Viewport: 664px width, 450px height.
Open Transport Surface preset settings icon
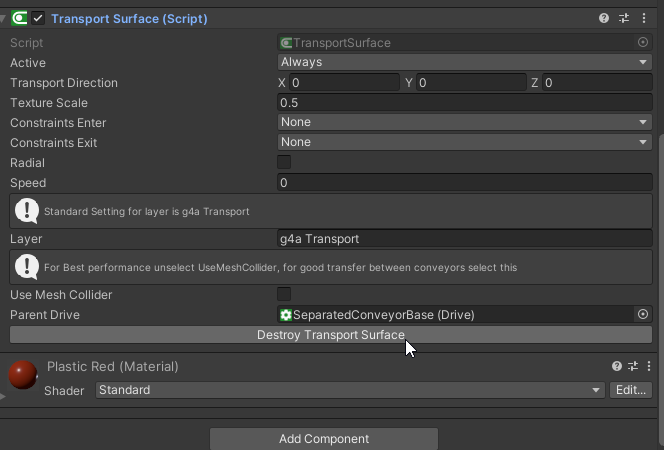tap(624, 18)
